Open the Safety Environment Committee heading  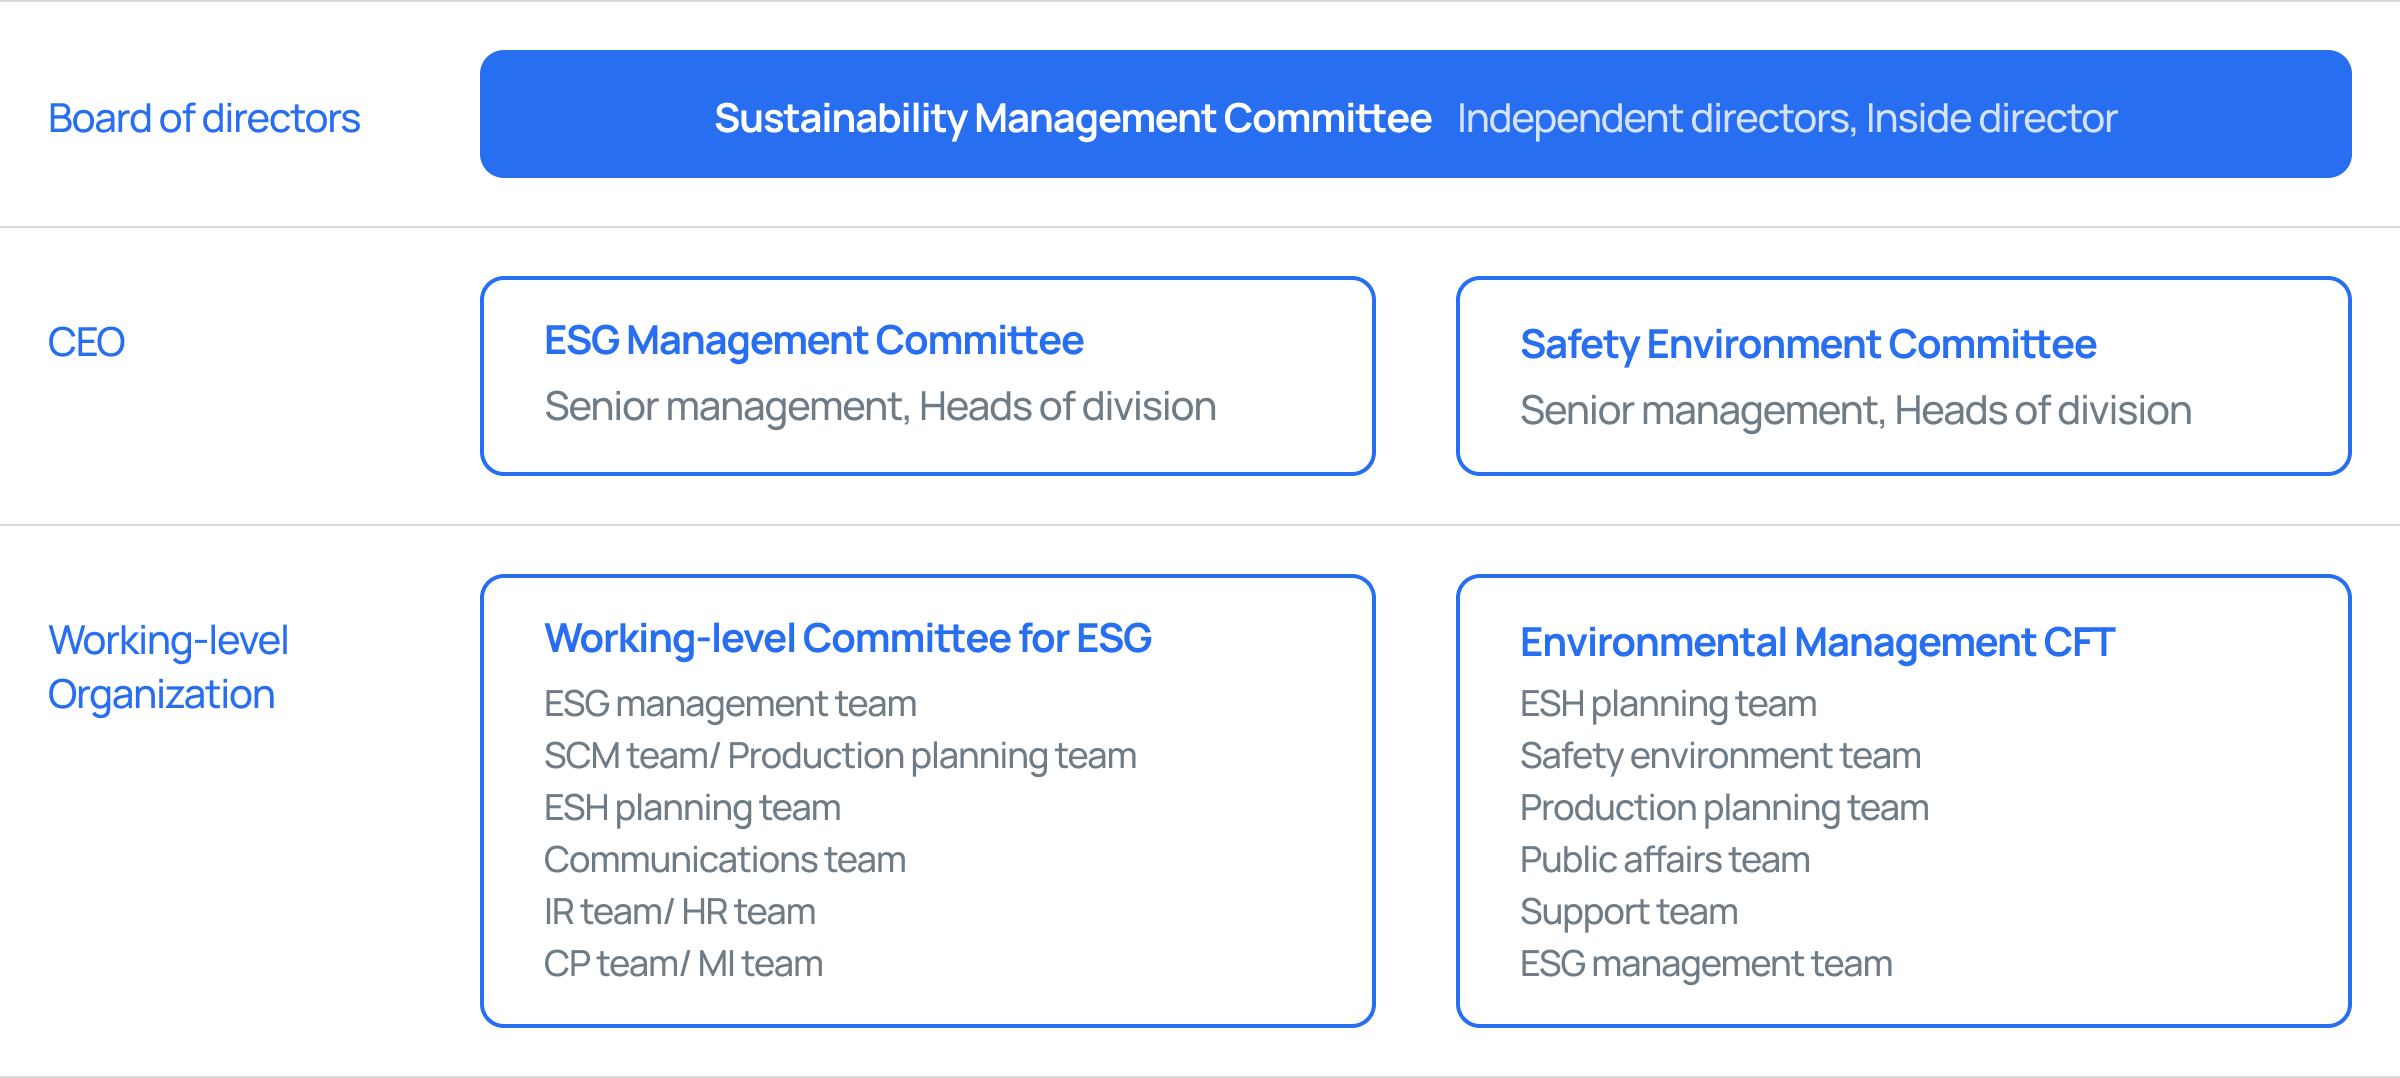(x=1807, y=344)
